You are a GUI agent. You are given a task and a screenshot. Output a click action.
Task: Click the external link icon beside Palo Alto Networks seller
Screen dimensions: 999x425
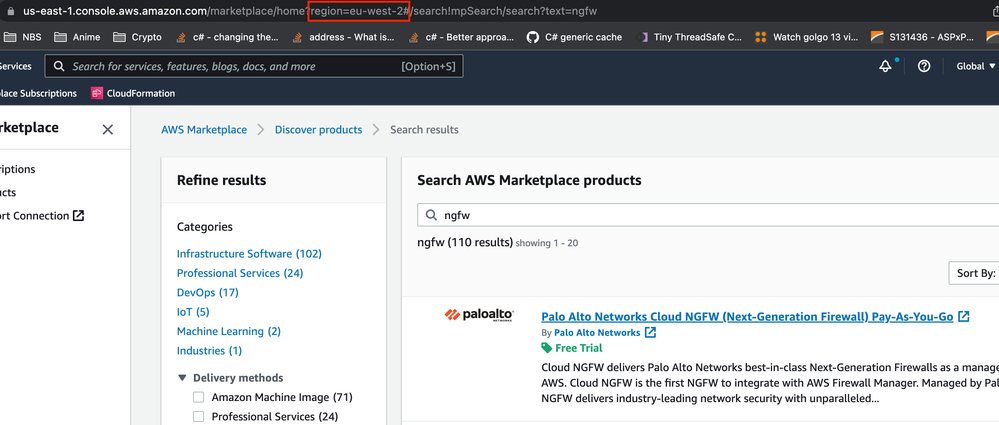[x=651, y=332]
